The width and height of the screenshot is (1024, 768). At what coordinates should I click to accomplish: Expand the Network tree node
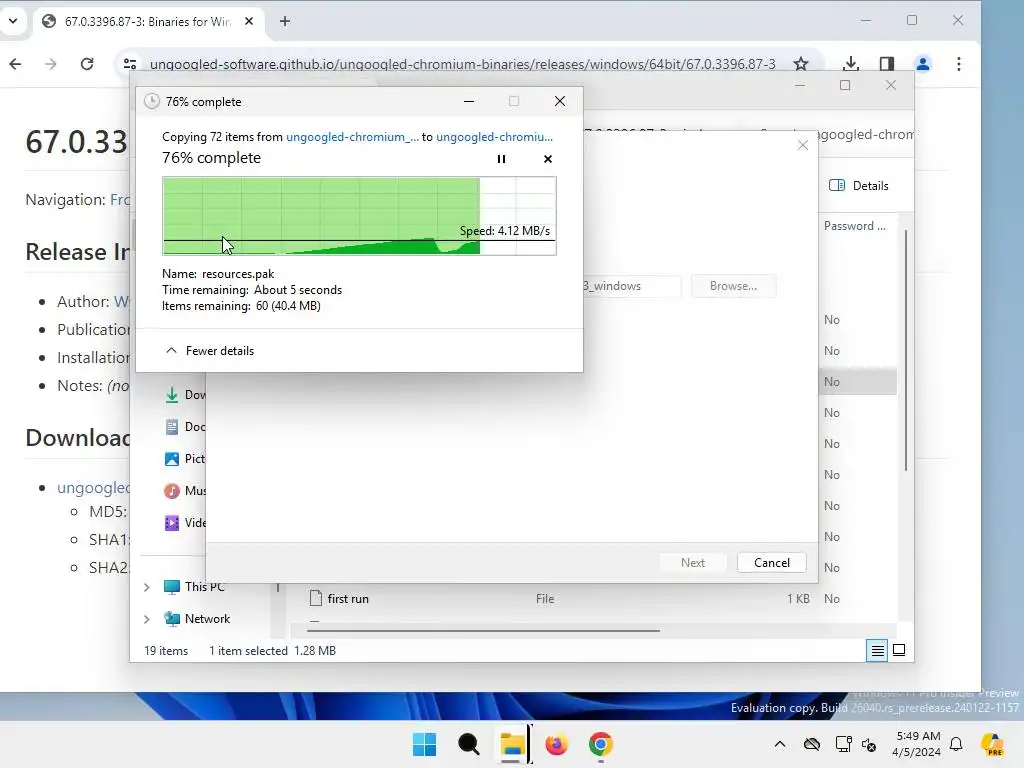point(147,618)
